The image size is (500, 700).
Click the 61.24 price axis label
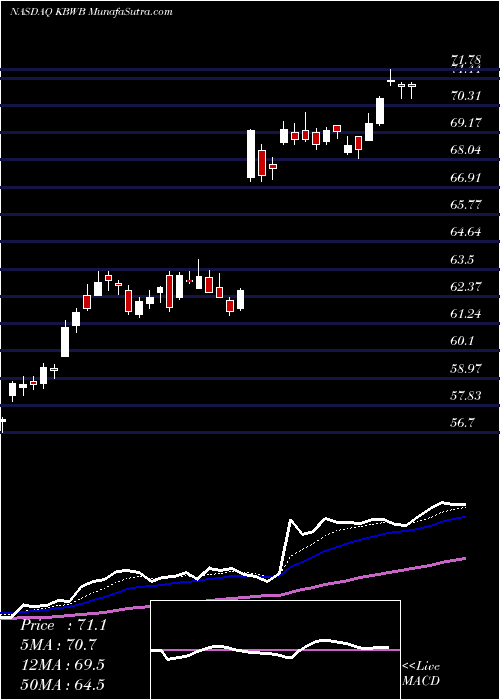(467, 314)
